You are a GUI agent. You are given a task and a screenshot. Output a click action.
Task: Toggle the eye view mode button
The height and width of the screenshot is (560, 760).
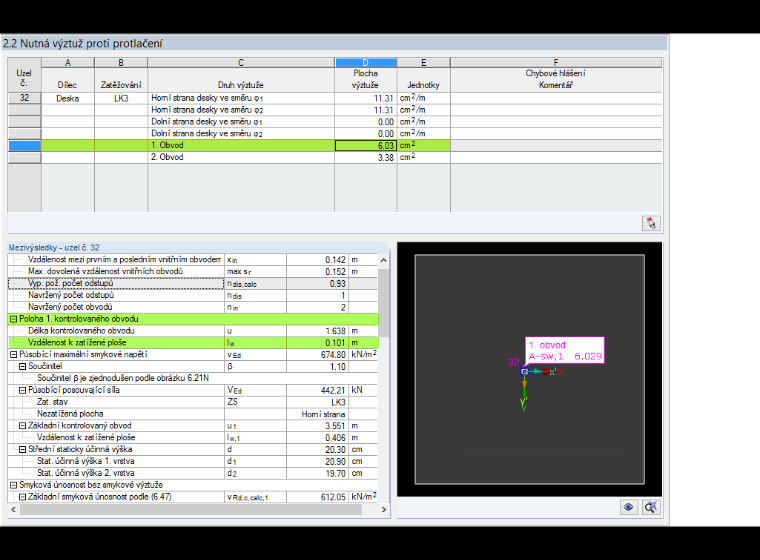click(x=628, y=507)
